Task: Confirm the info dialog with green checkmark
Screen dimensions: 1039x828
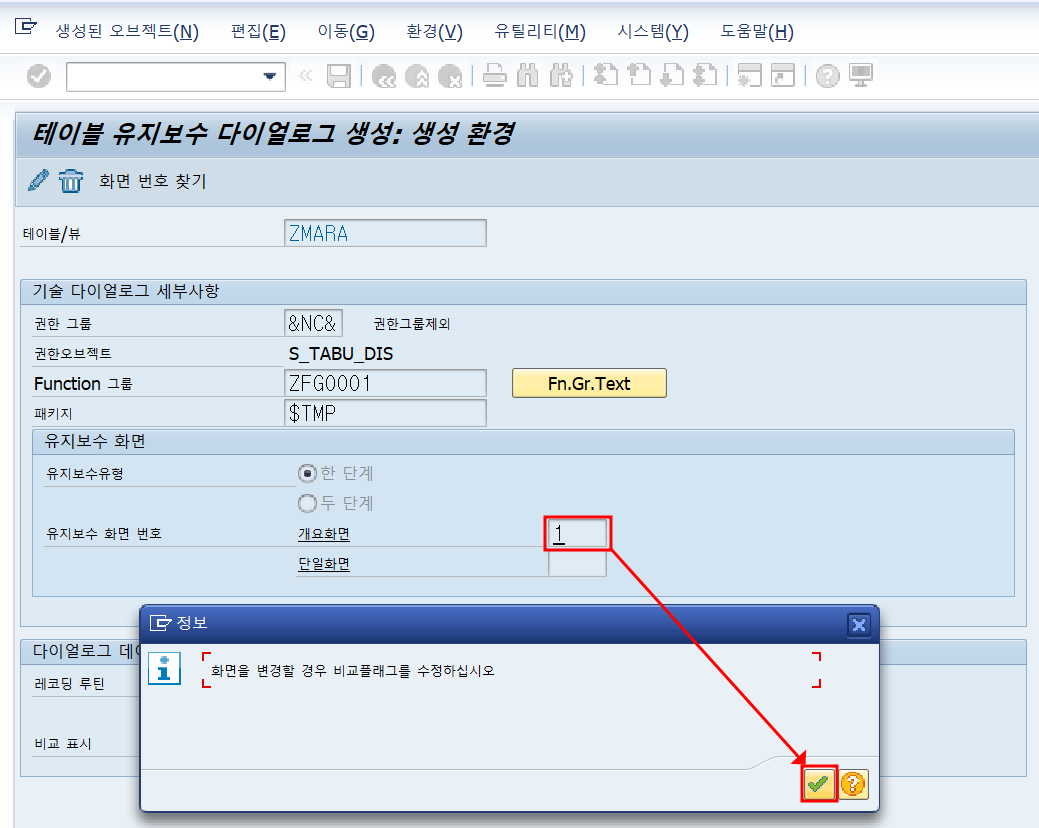Action: click(818, 784)
